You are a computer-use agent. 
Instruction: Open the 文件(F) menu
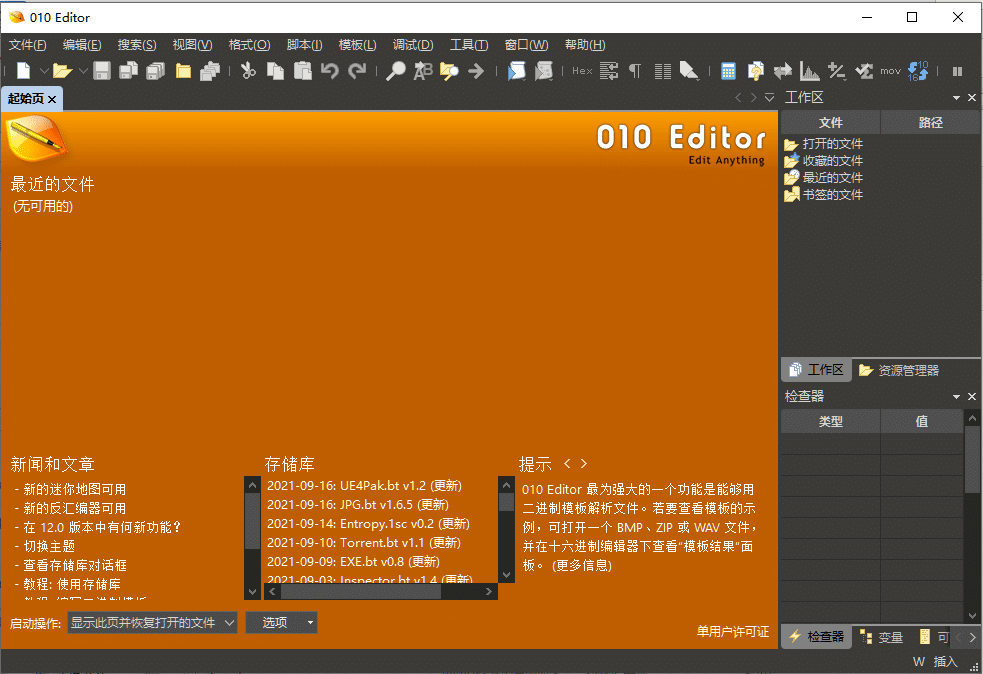click(x=28, y=45)
